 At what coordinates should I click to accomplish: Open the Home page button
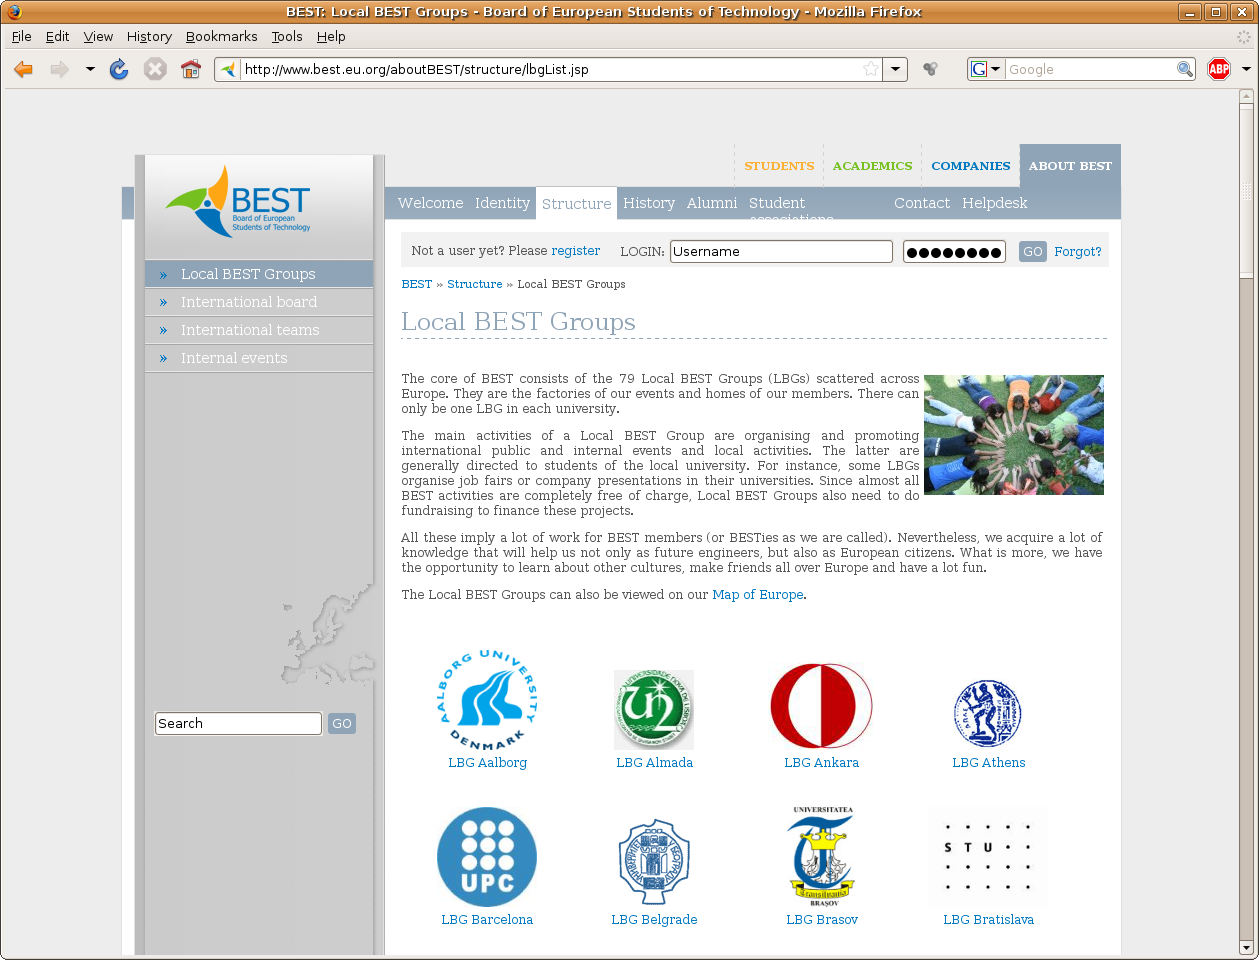pos(191,69)
